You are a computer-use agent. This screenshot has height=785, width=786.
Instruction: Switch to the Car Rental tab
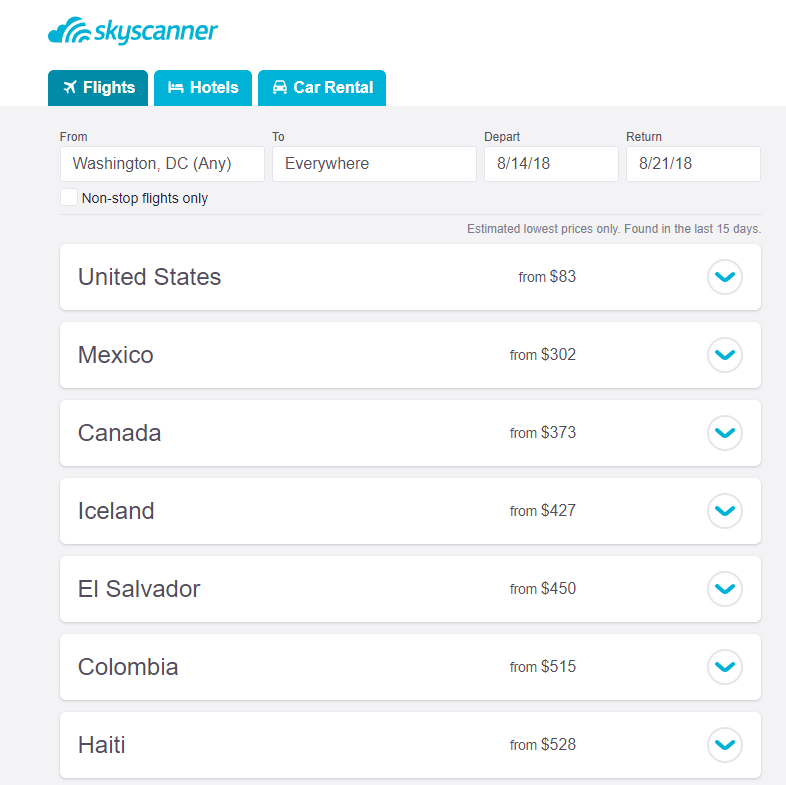coord(322,88)
